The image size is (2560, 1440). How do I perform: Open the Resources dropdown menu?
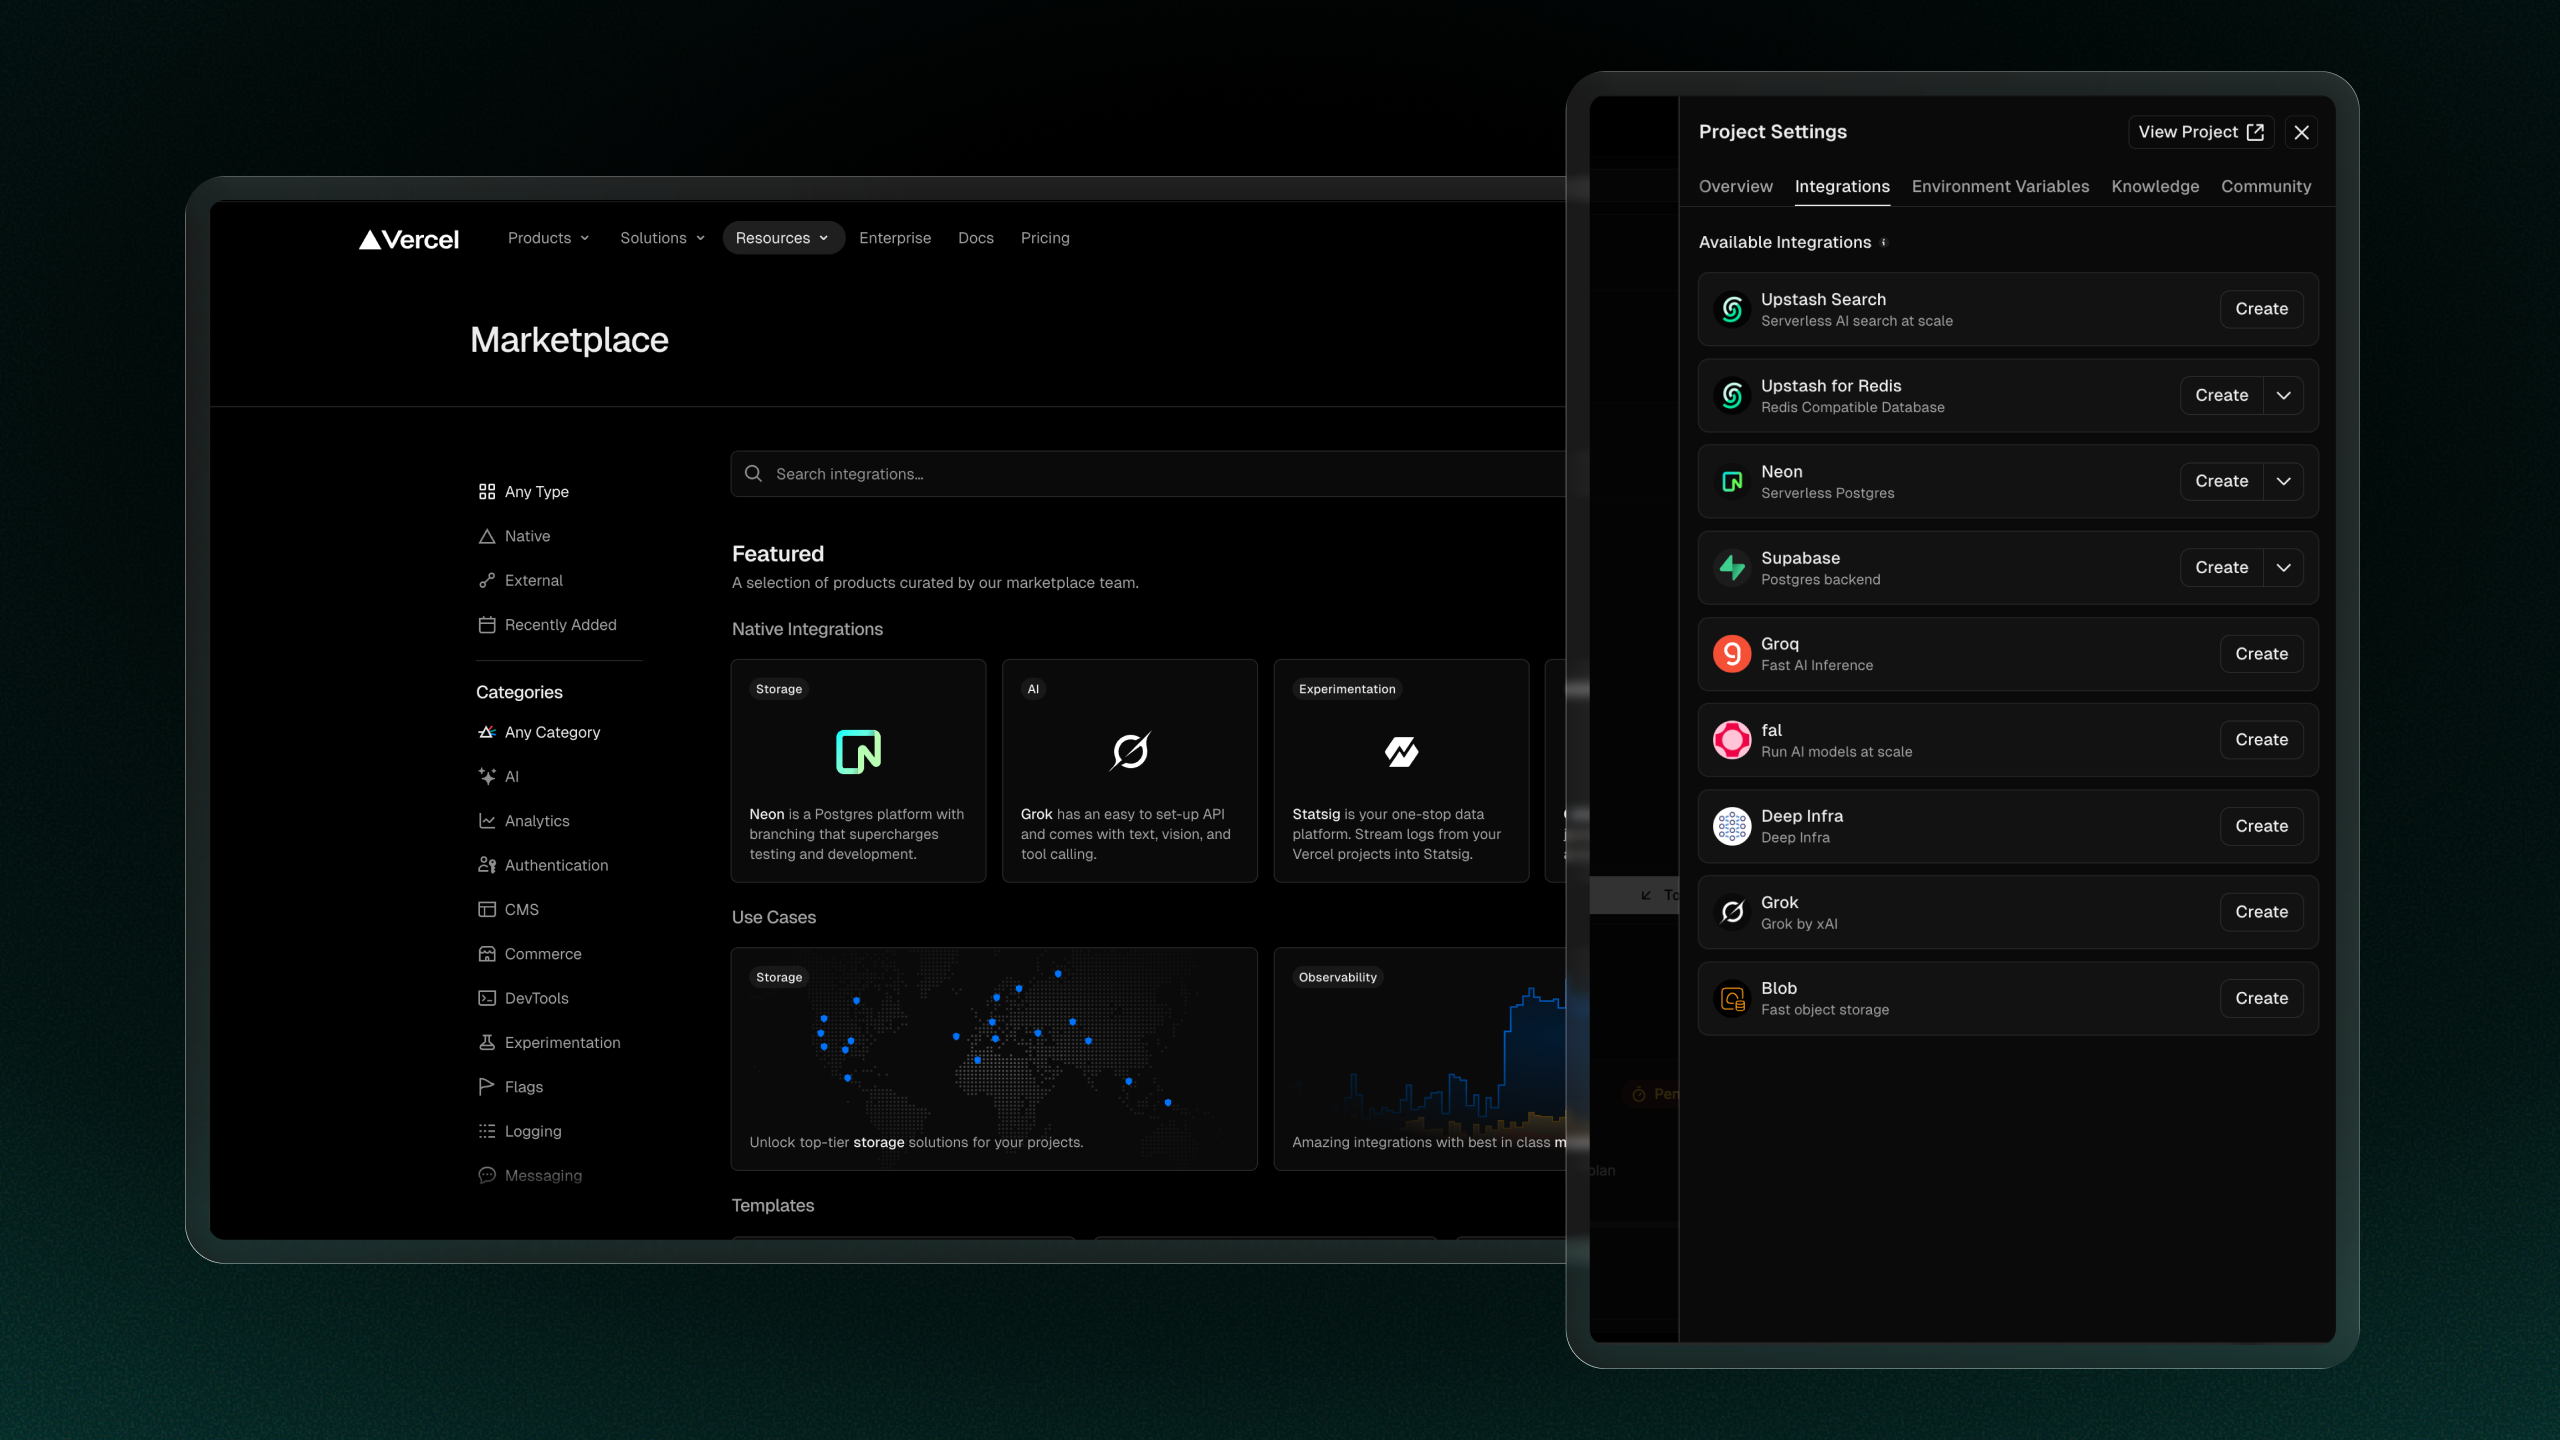coord(783,238)
